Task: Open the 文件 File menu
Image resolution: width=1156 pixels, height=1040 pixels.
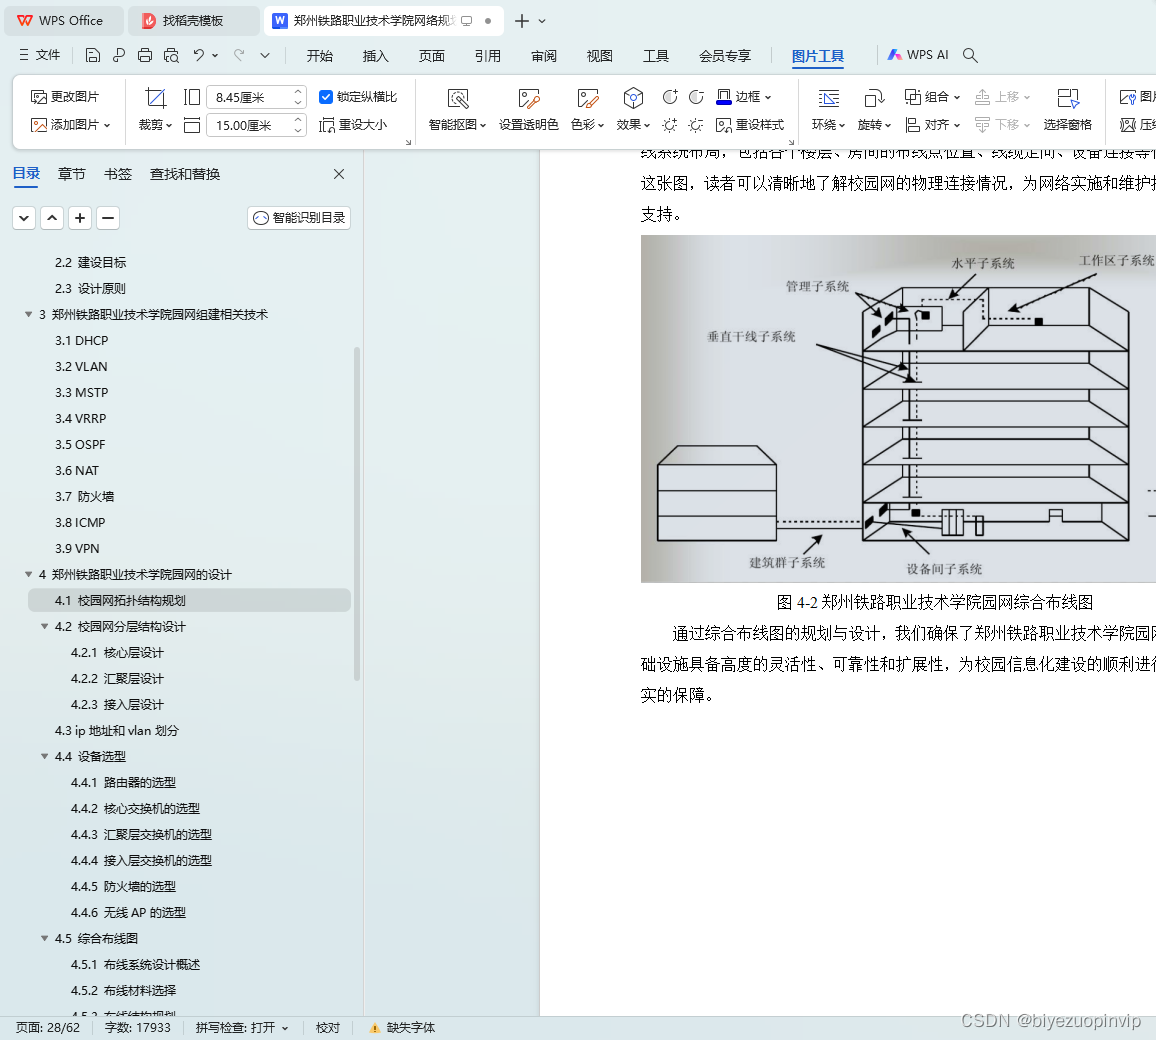Action: point(40,55)
